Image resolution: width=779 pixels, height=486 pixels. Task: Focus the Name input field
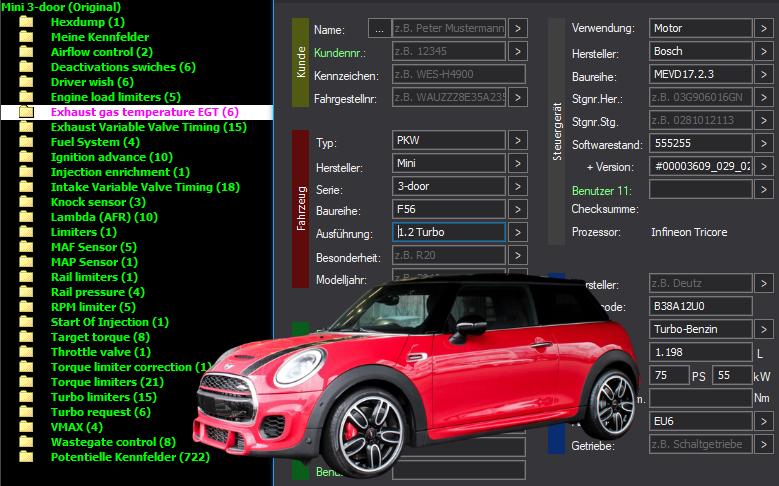click(x=449, y=28)
